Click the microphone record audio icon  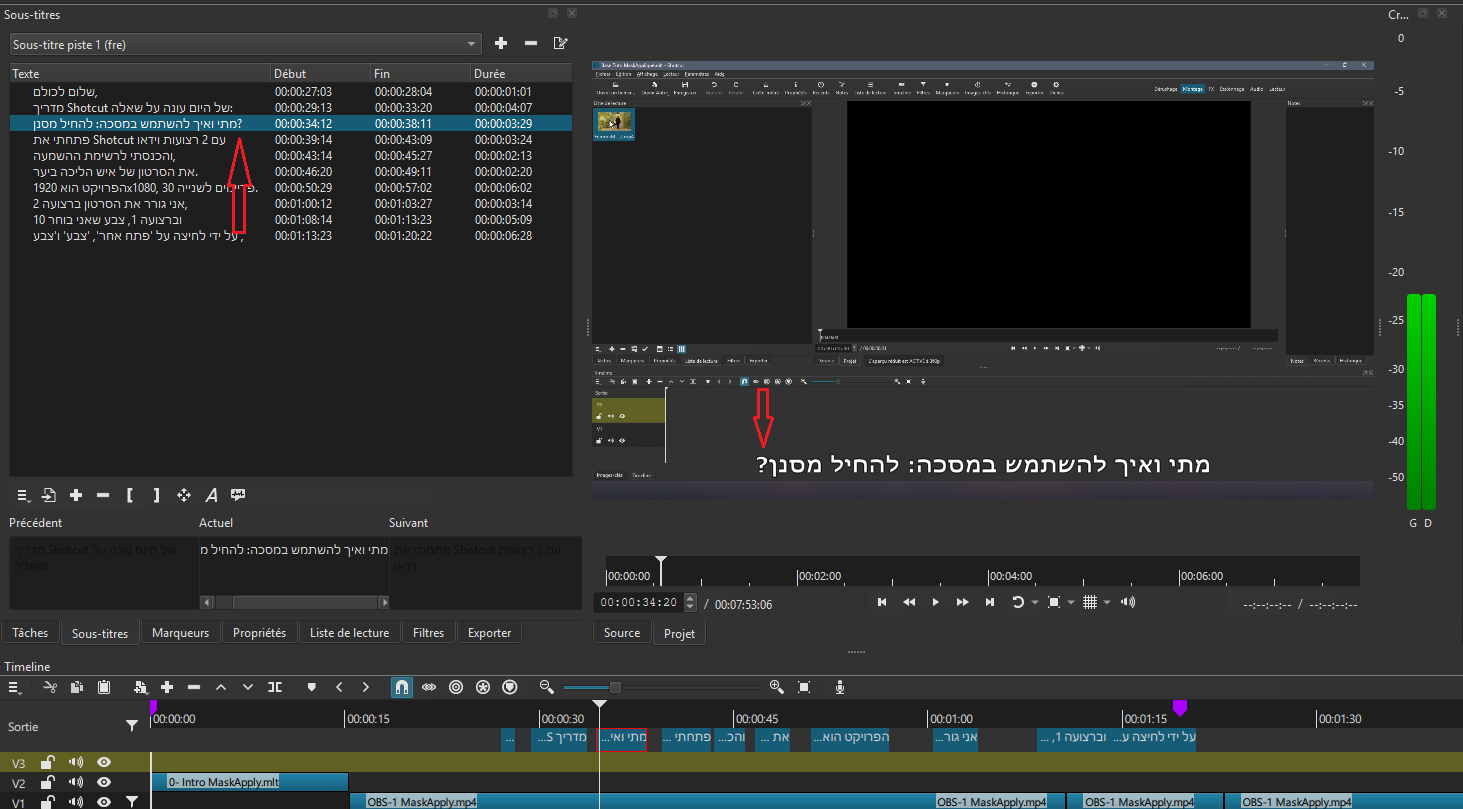pyautogui.click(x=840, y=687)
